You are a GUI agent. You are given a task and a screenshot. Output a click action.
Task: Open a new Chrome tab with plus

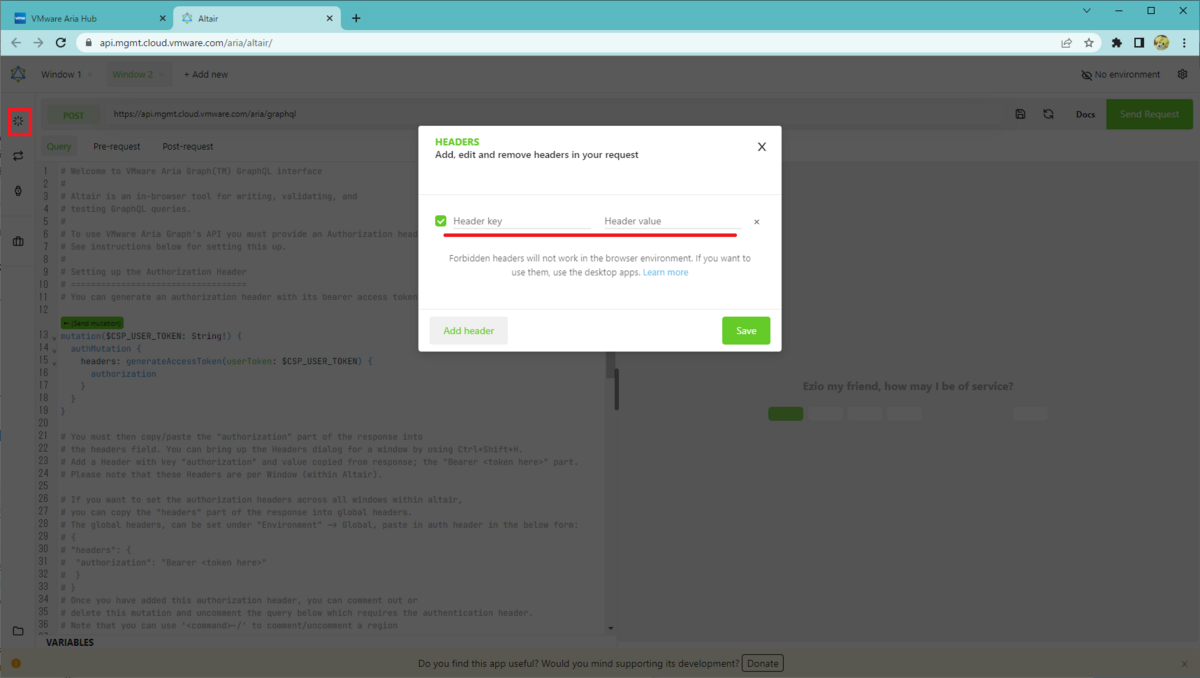click(356, 18)
